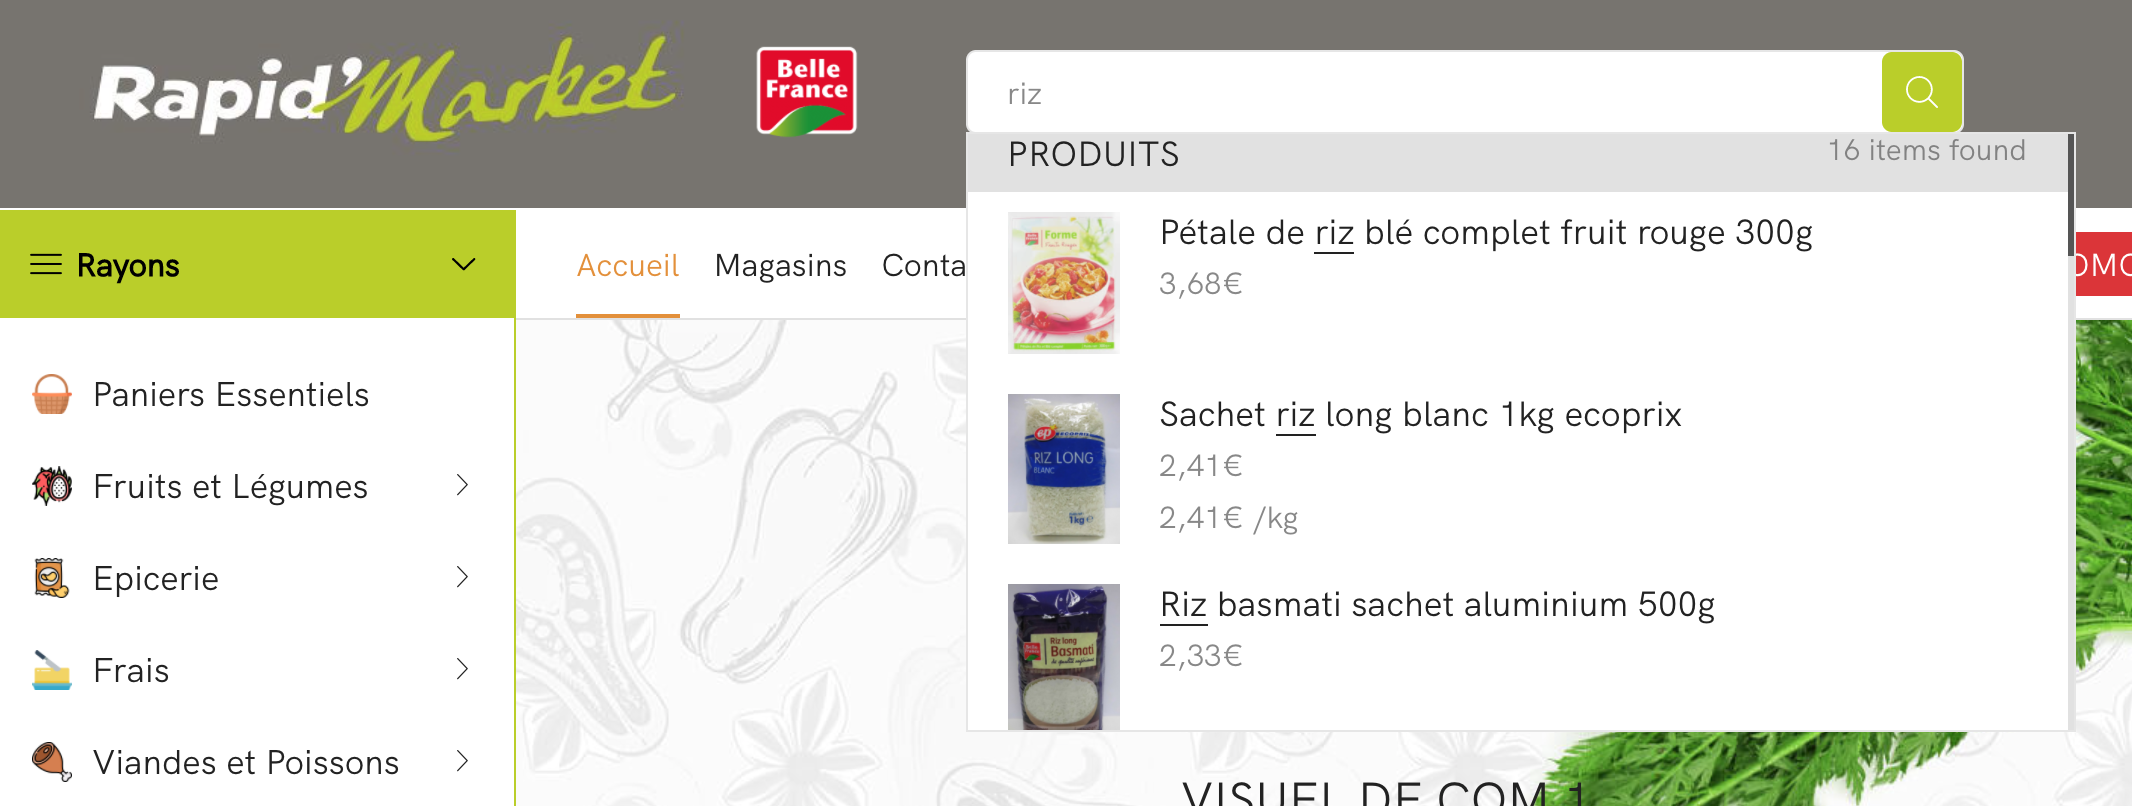This screenshot has height=806, width=2132.
Task: Expand the Fruits et Légumes submenu arrow
Action: (462, 485)
